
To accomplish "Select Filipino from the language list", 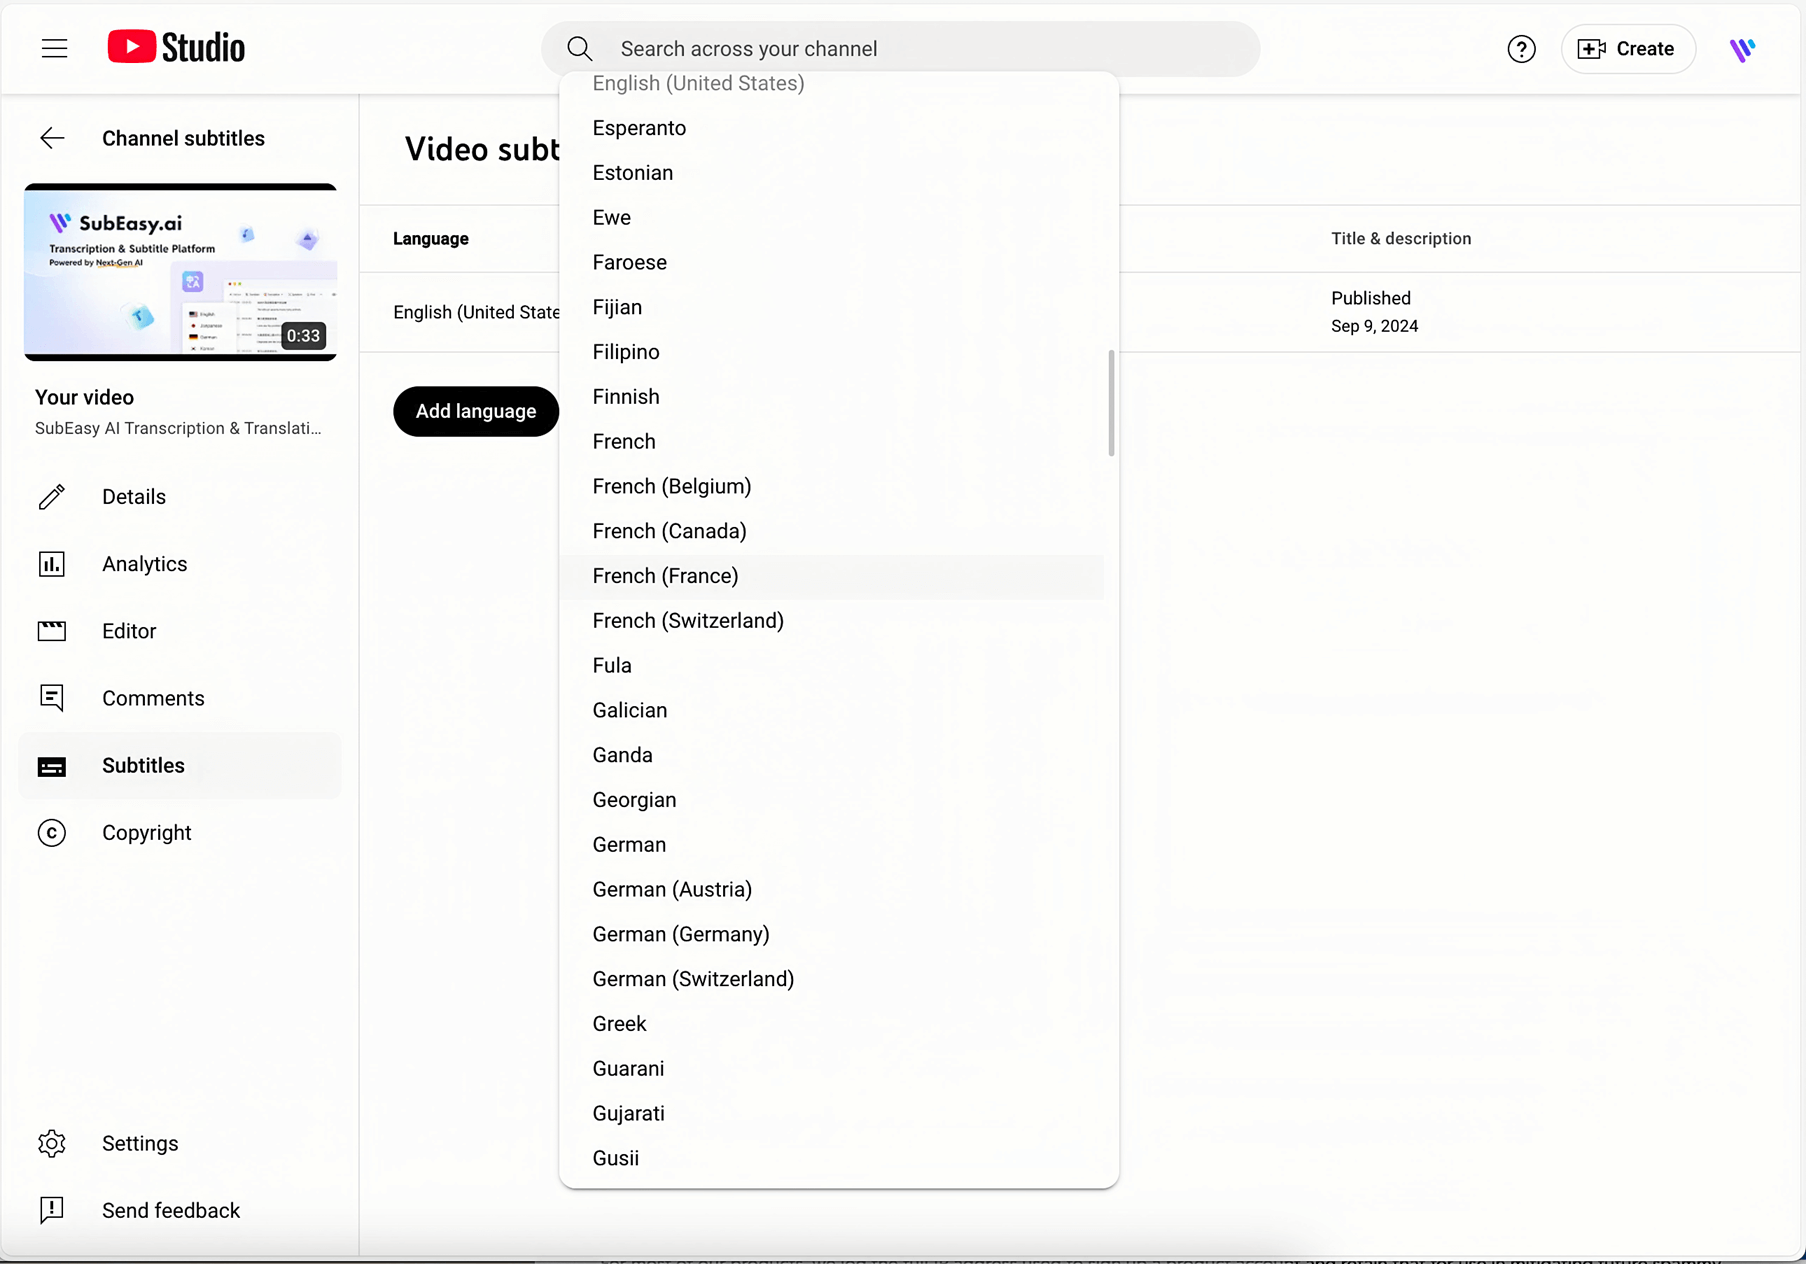I will (832, 352).
